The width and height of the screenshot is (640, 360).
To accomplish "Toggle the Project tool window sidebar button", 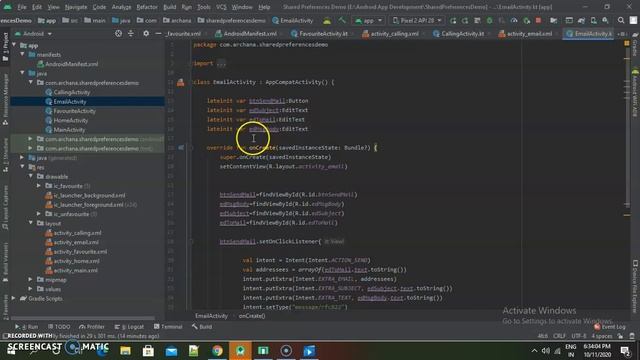I will (x=5, y=47).
